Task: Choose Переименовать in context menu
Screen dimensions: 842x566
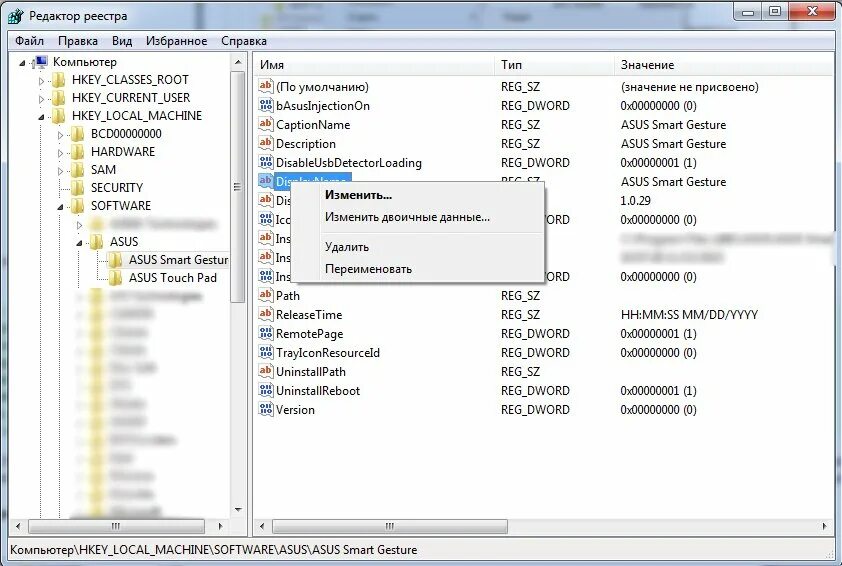Action: tap(418, 269)
